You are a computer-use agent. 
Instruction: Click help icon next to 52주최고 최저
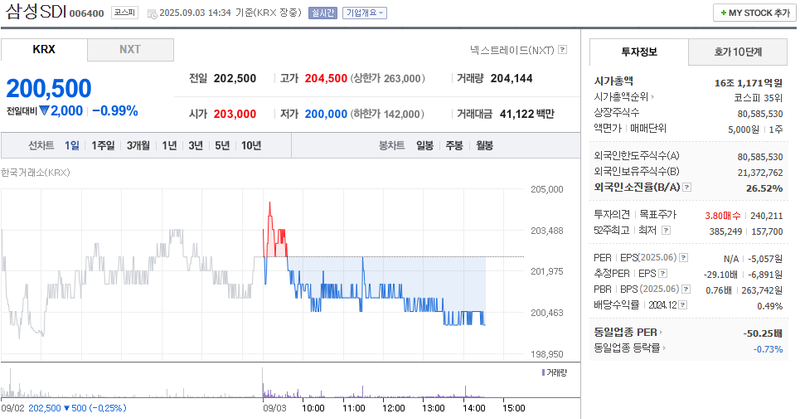pos(666,230)
